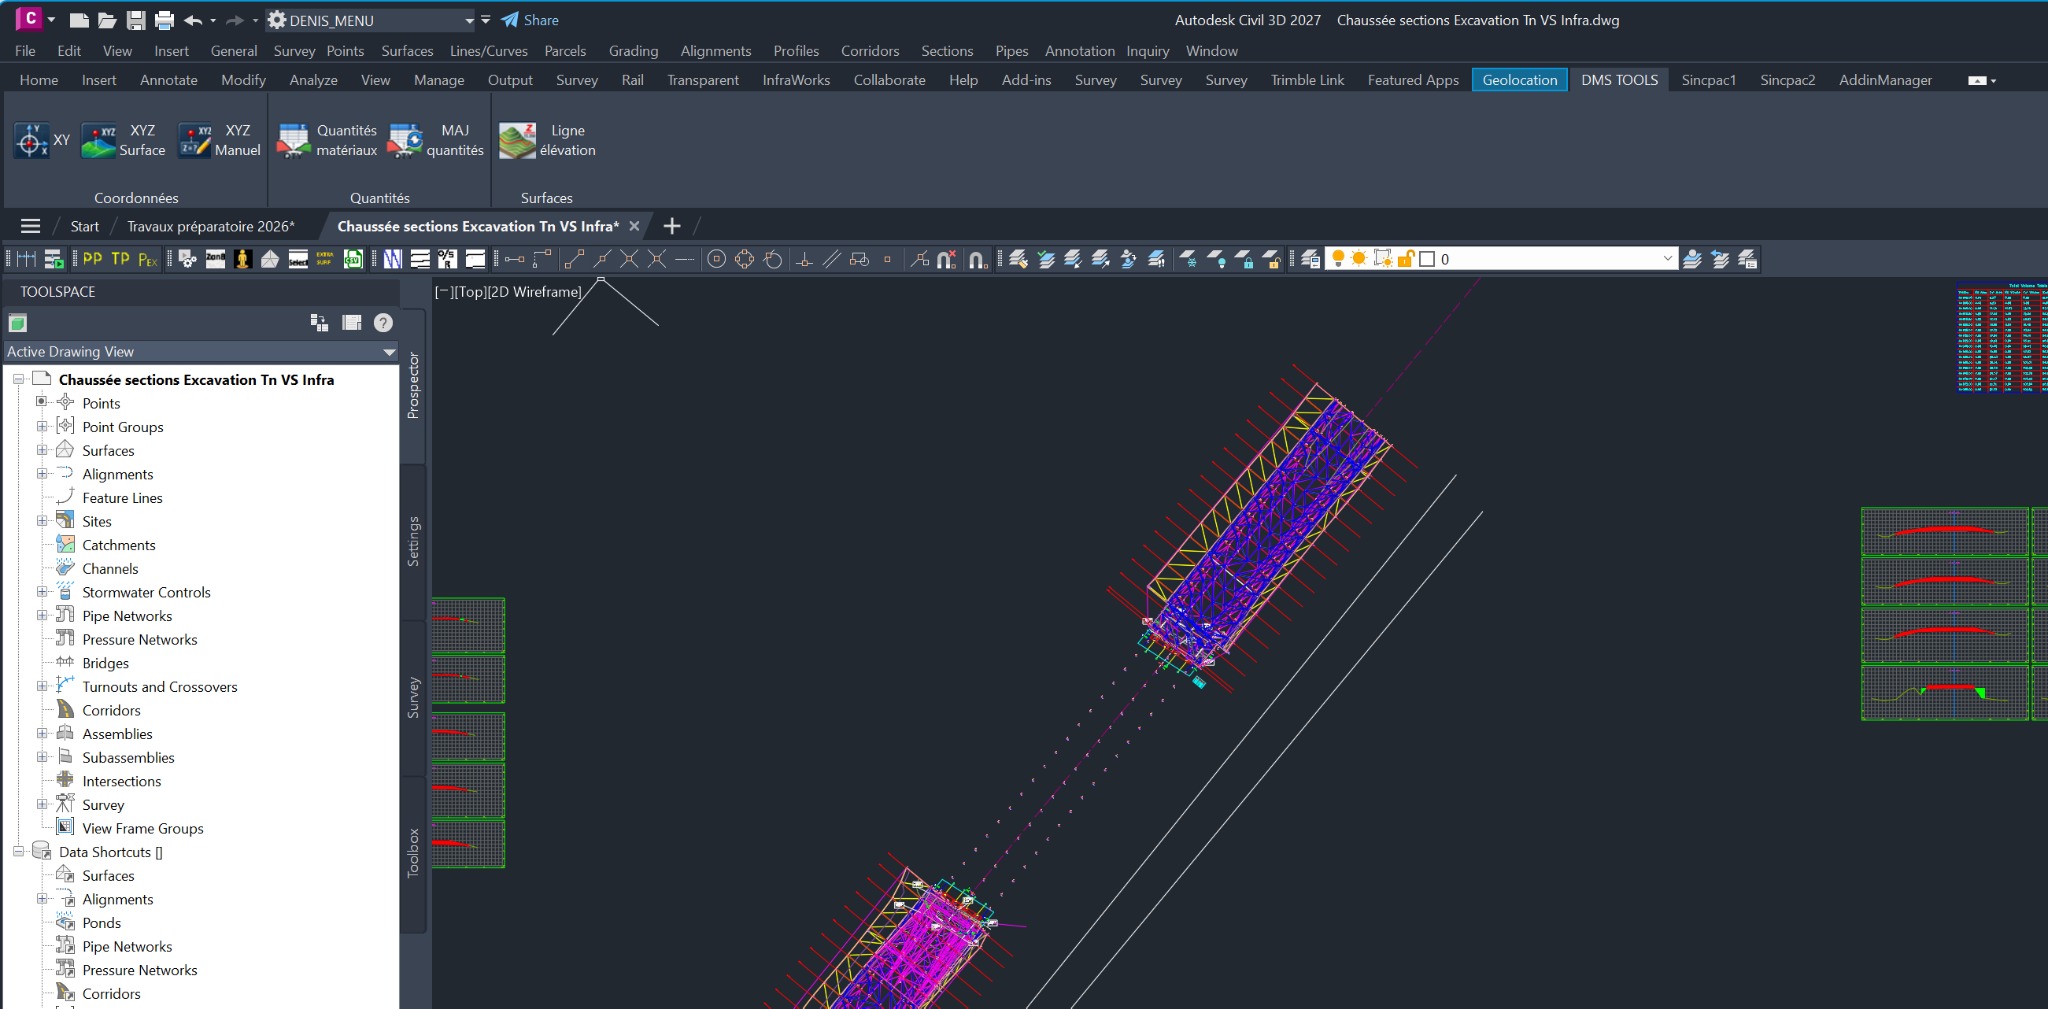The width and height of the screenshot is (2048, 1009).
Task: Click the Layer Lock toolbar icon
Action: click(1244, 259)
